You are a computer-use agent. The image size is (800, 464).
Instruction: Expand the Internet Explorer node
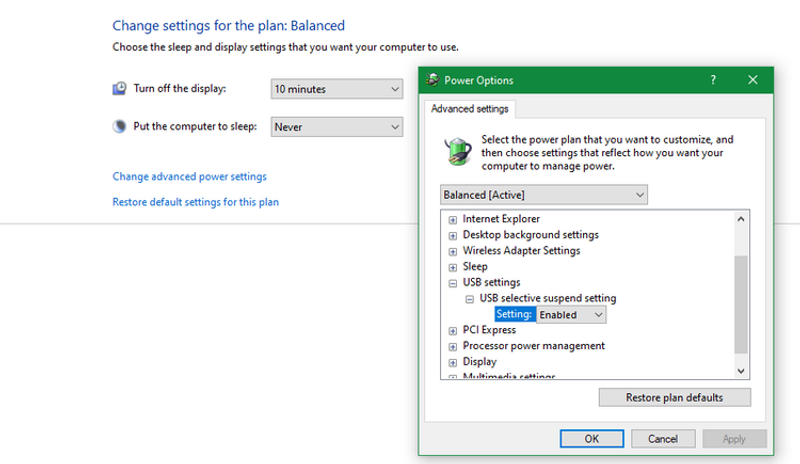(x=453, y=219)
